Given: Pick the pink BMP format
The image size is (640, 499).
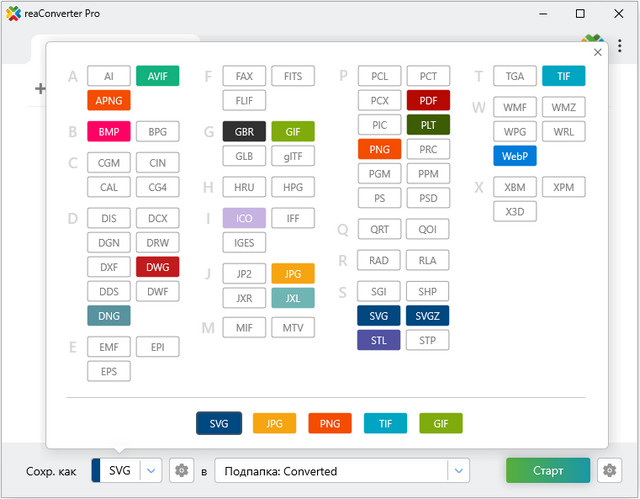Looking at the screenshot, I should click(x=109, y=132).
